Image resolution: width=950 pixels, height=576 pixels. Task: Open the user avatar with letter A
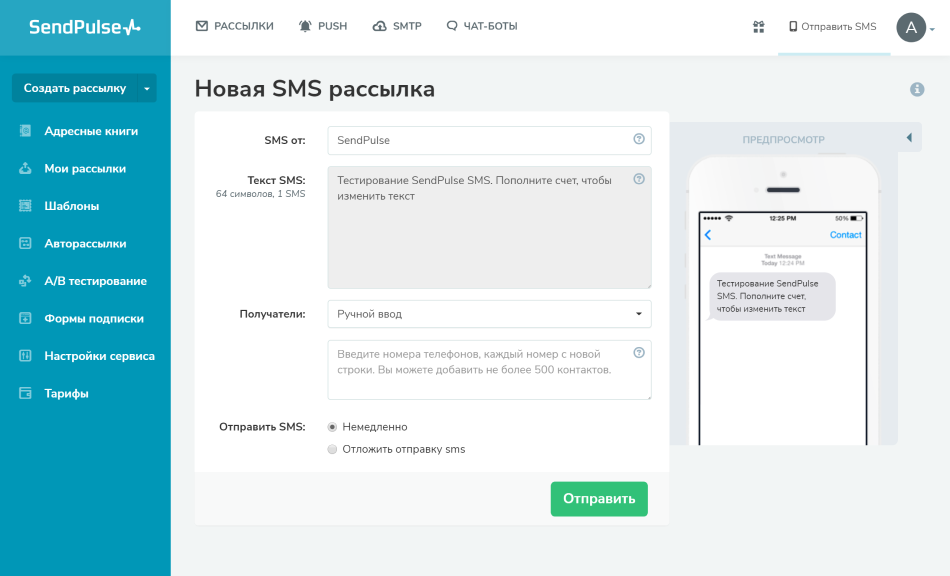point(911,27)
